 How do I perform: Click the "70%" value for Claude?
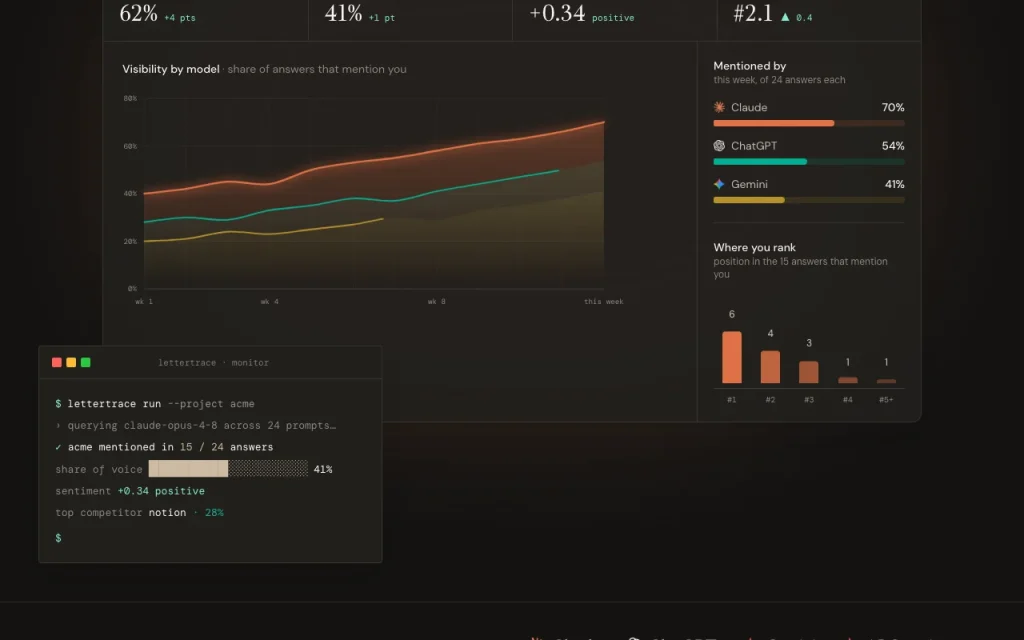pos(893,107)
